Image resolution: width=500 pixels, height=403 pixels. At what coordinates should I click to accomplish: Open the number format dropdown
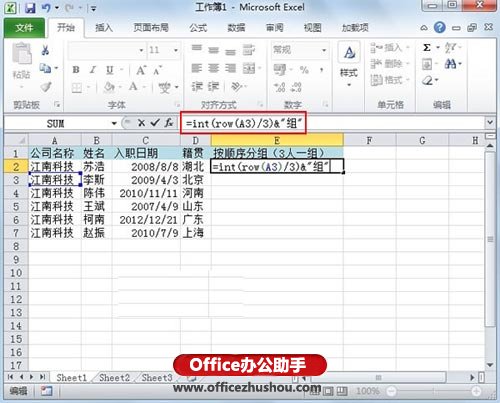point(324,50)
